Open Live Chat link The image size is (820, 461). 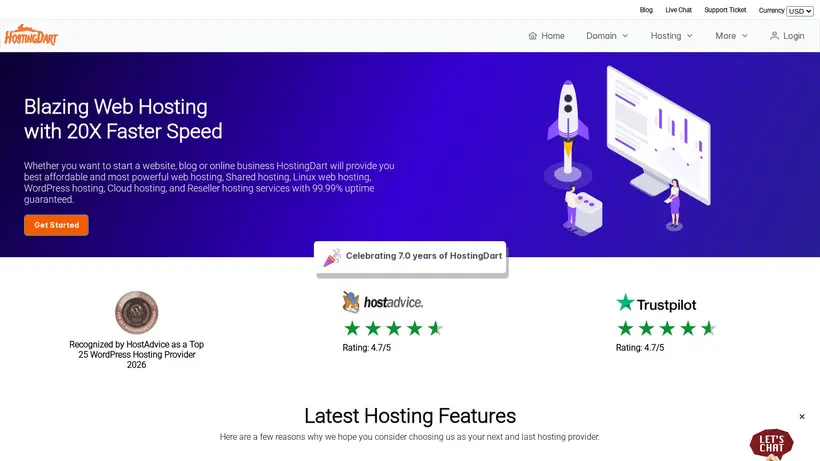[x=678, y=10]
